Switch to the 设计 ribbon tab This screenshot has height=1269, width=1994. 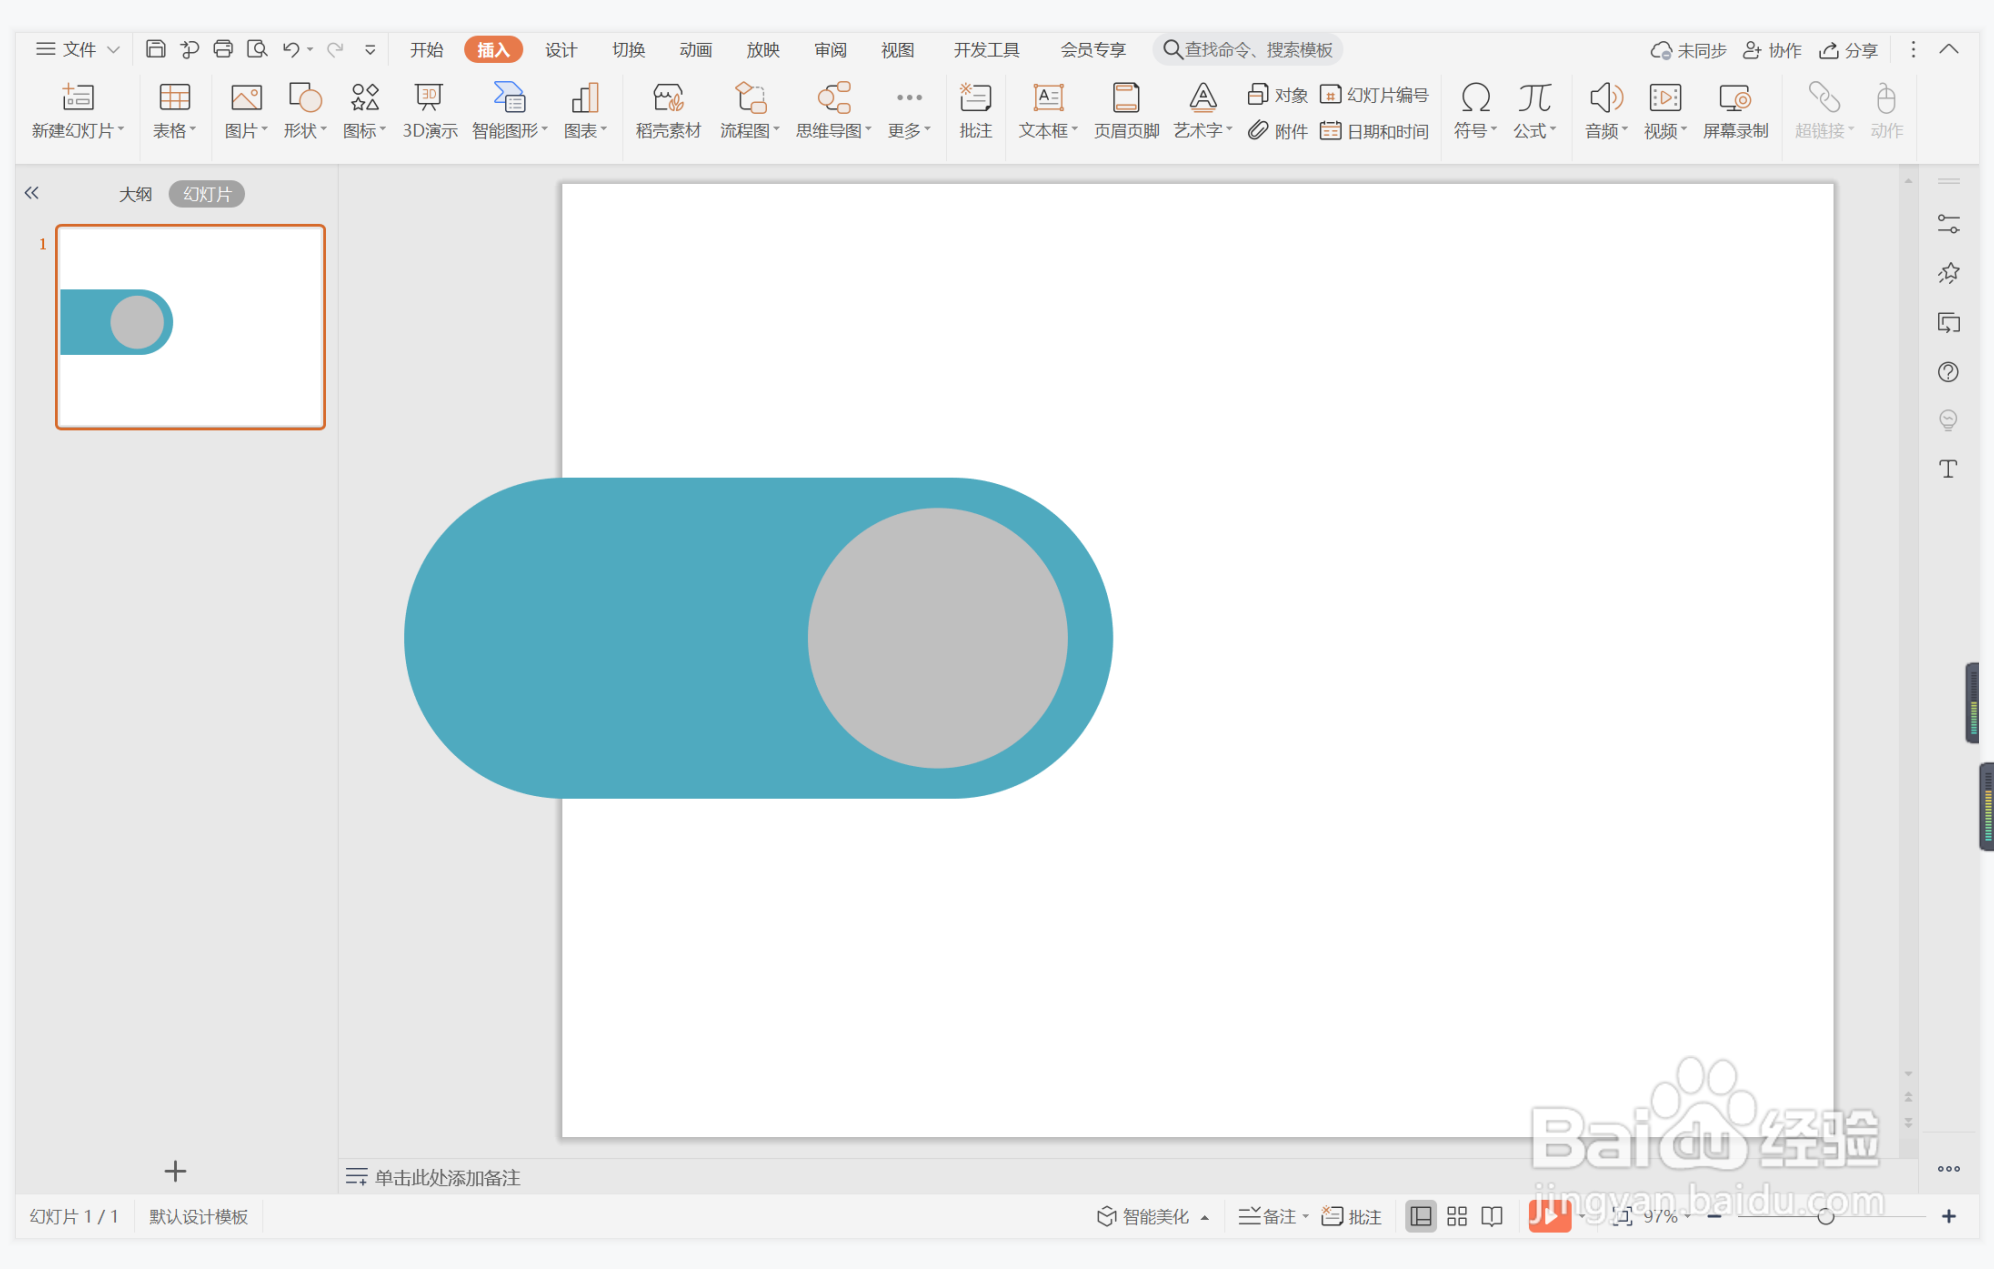[560, 49]
